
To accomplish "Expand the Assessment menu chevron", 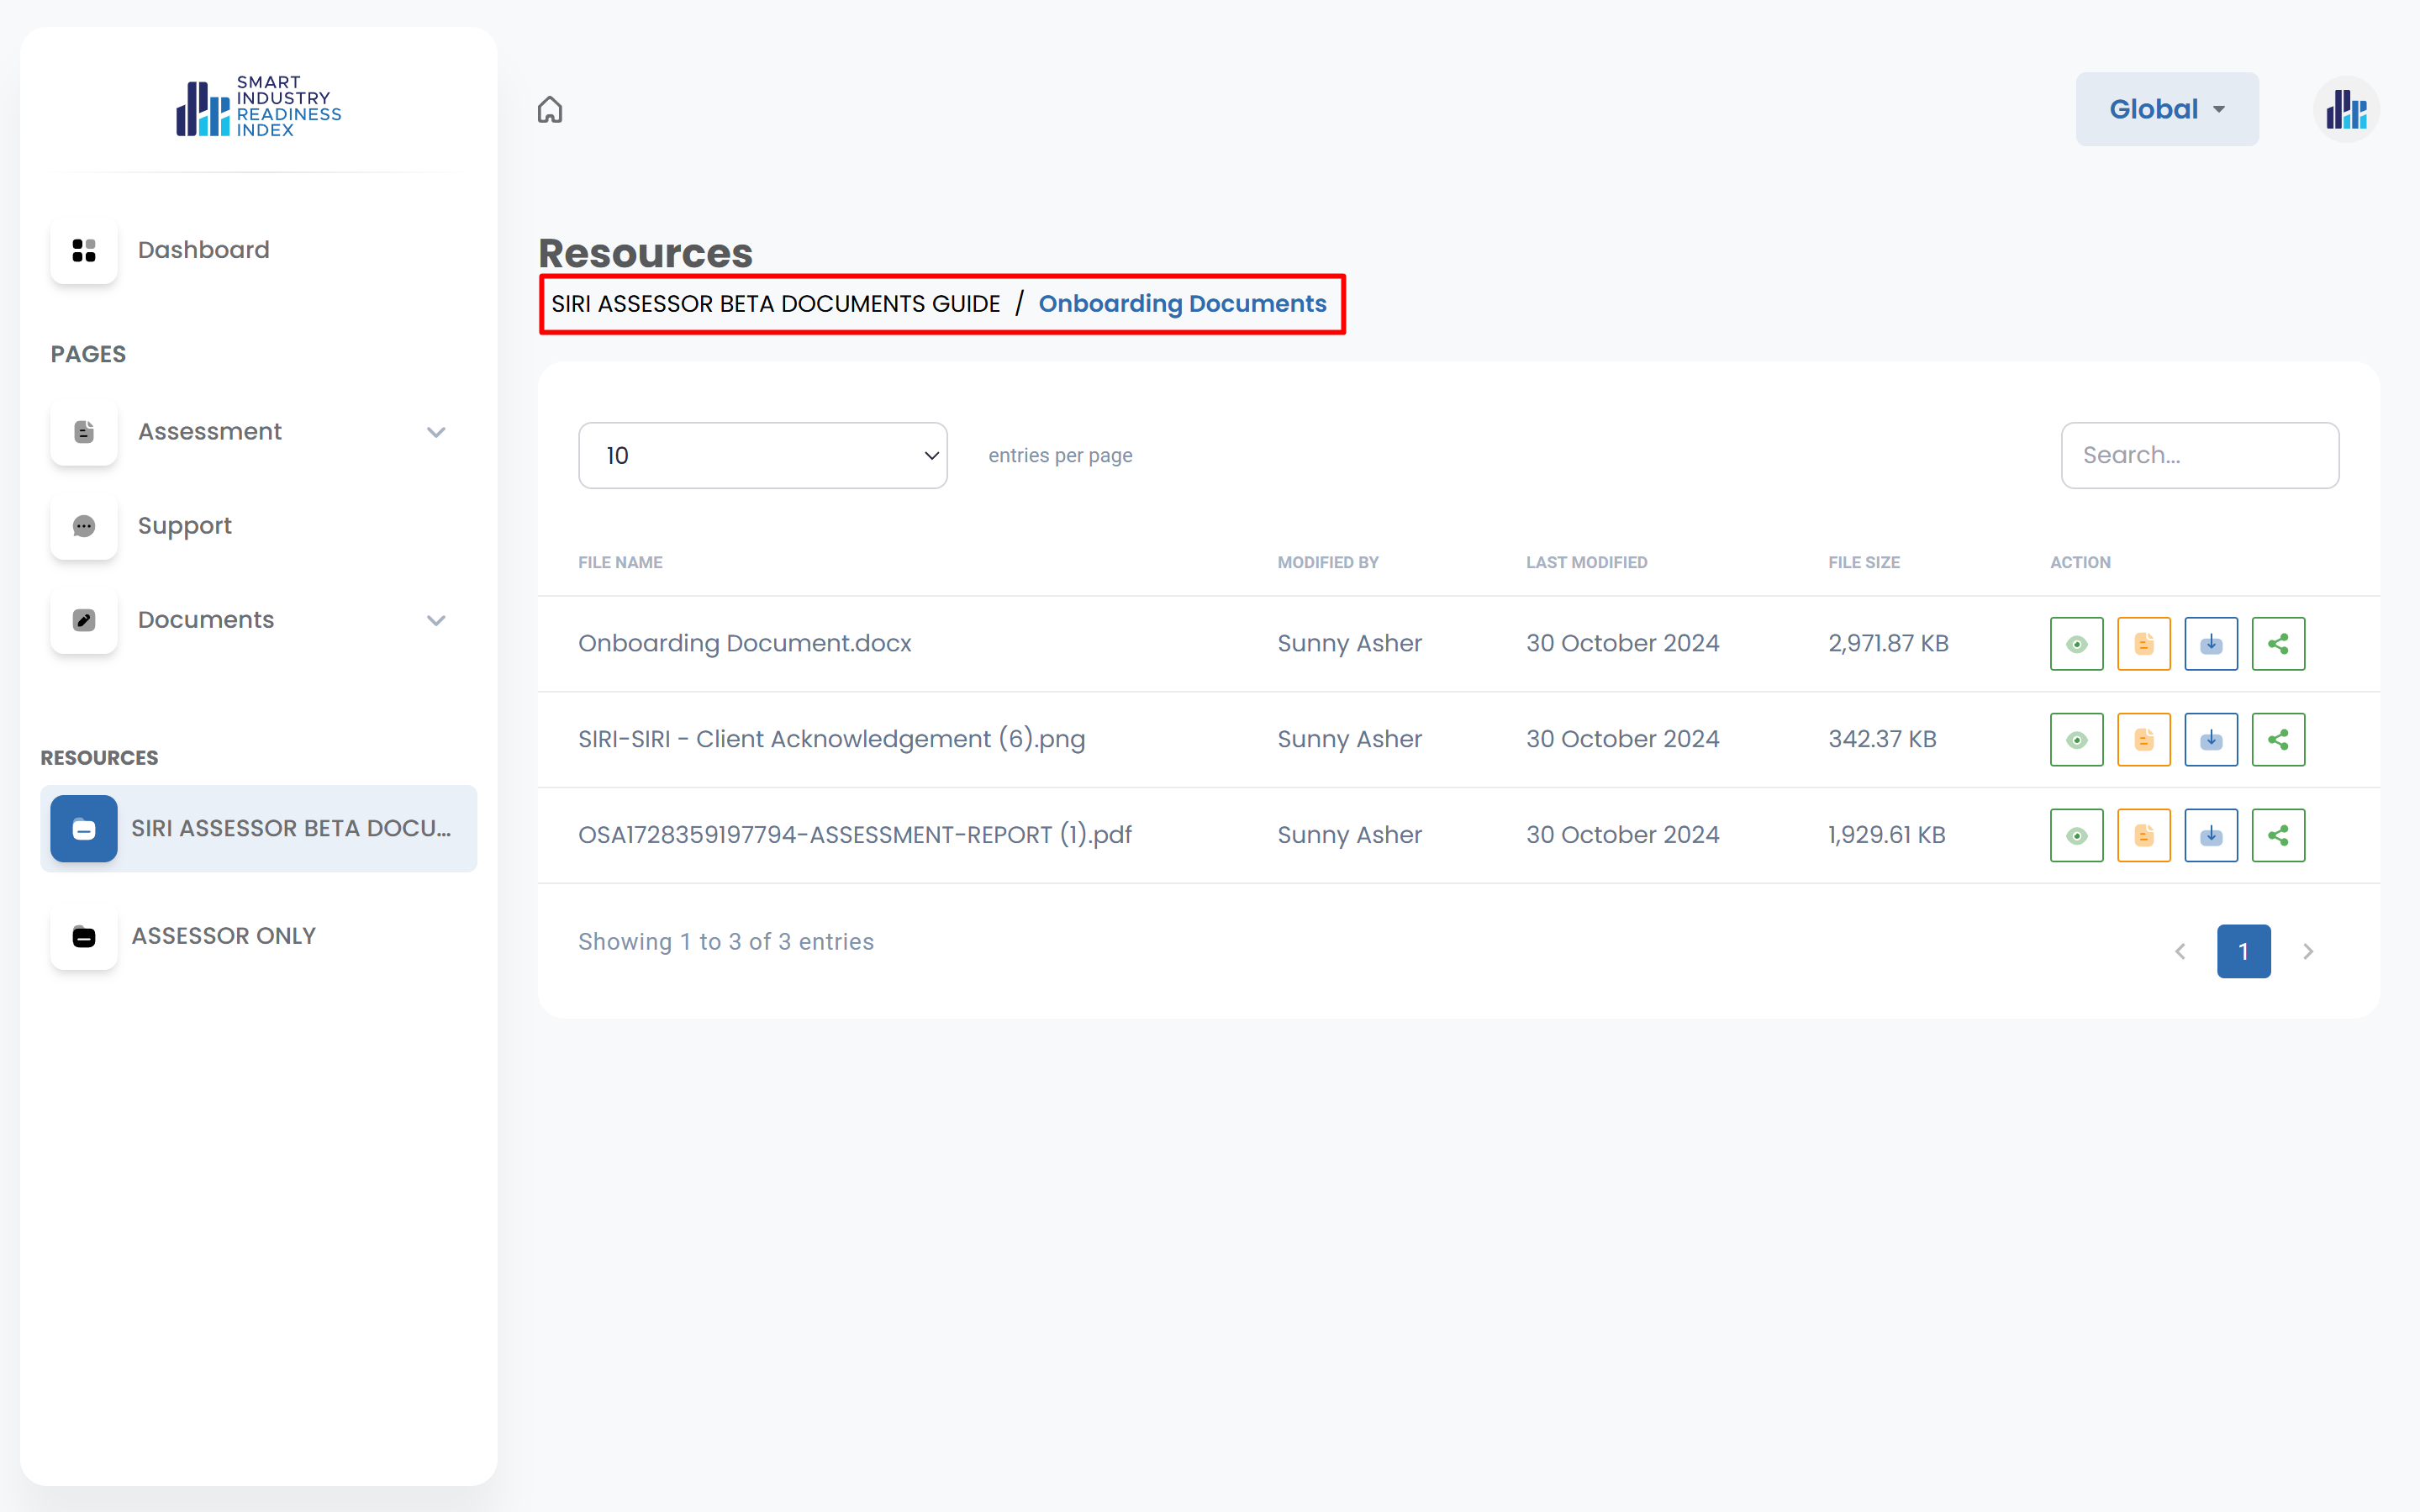I will [436, 432].
